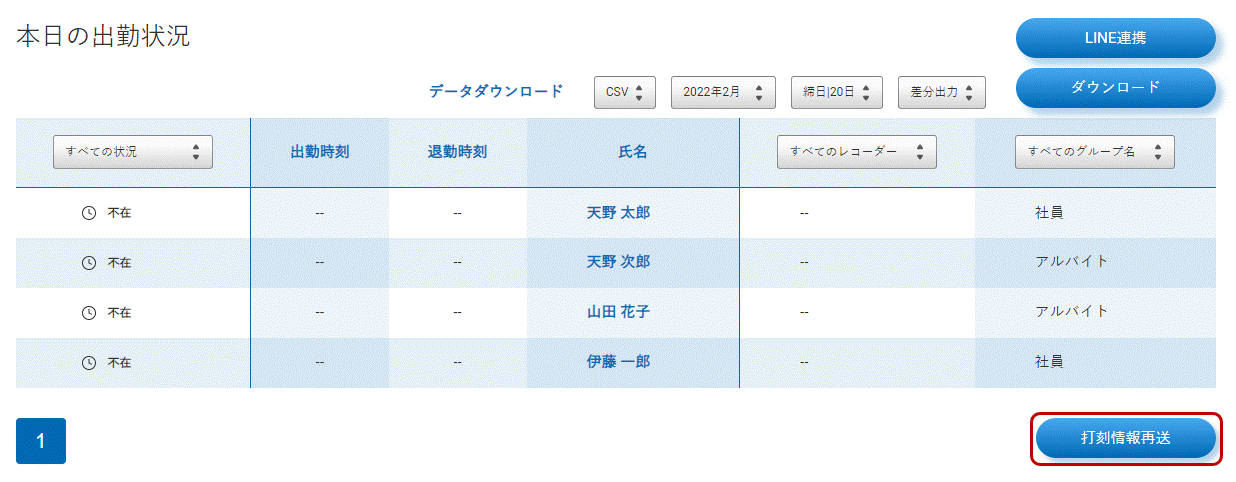Click the clock icon in 山田 花子's row
This screenshot has height=482, width=1236.
pos(88,313)
